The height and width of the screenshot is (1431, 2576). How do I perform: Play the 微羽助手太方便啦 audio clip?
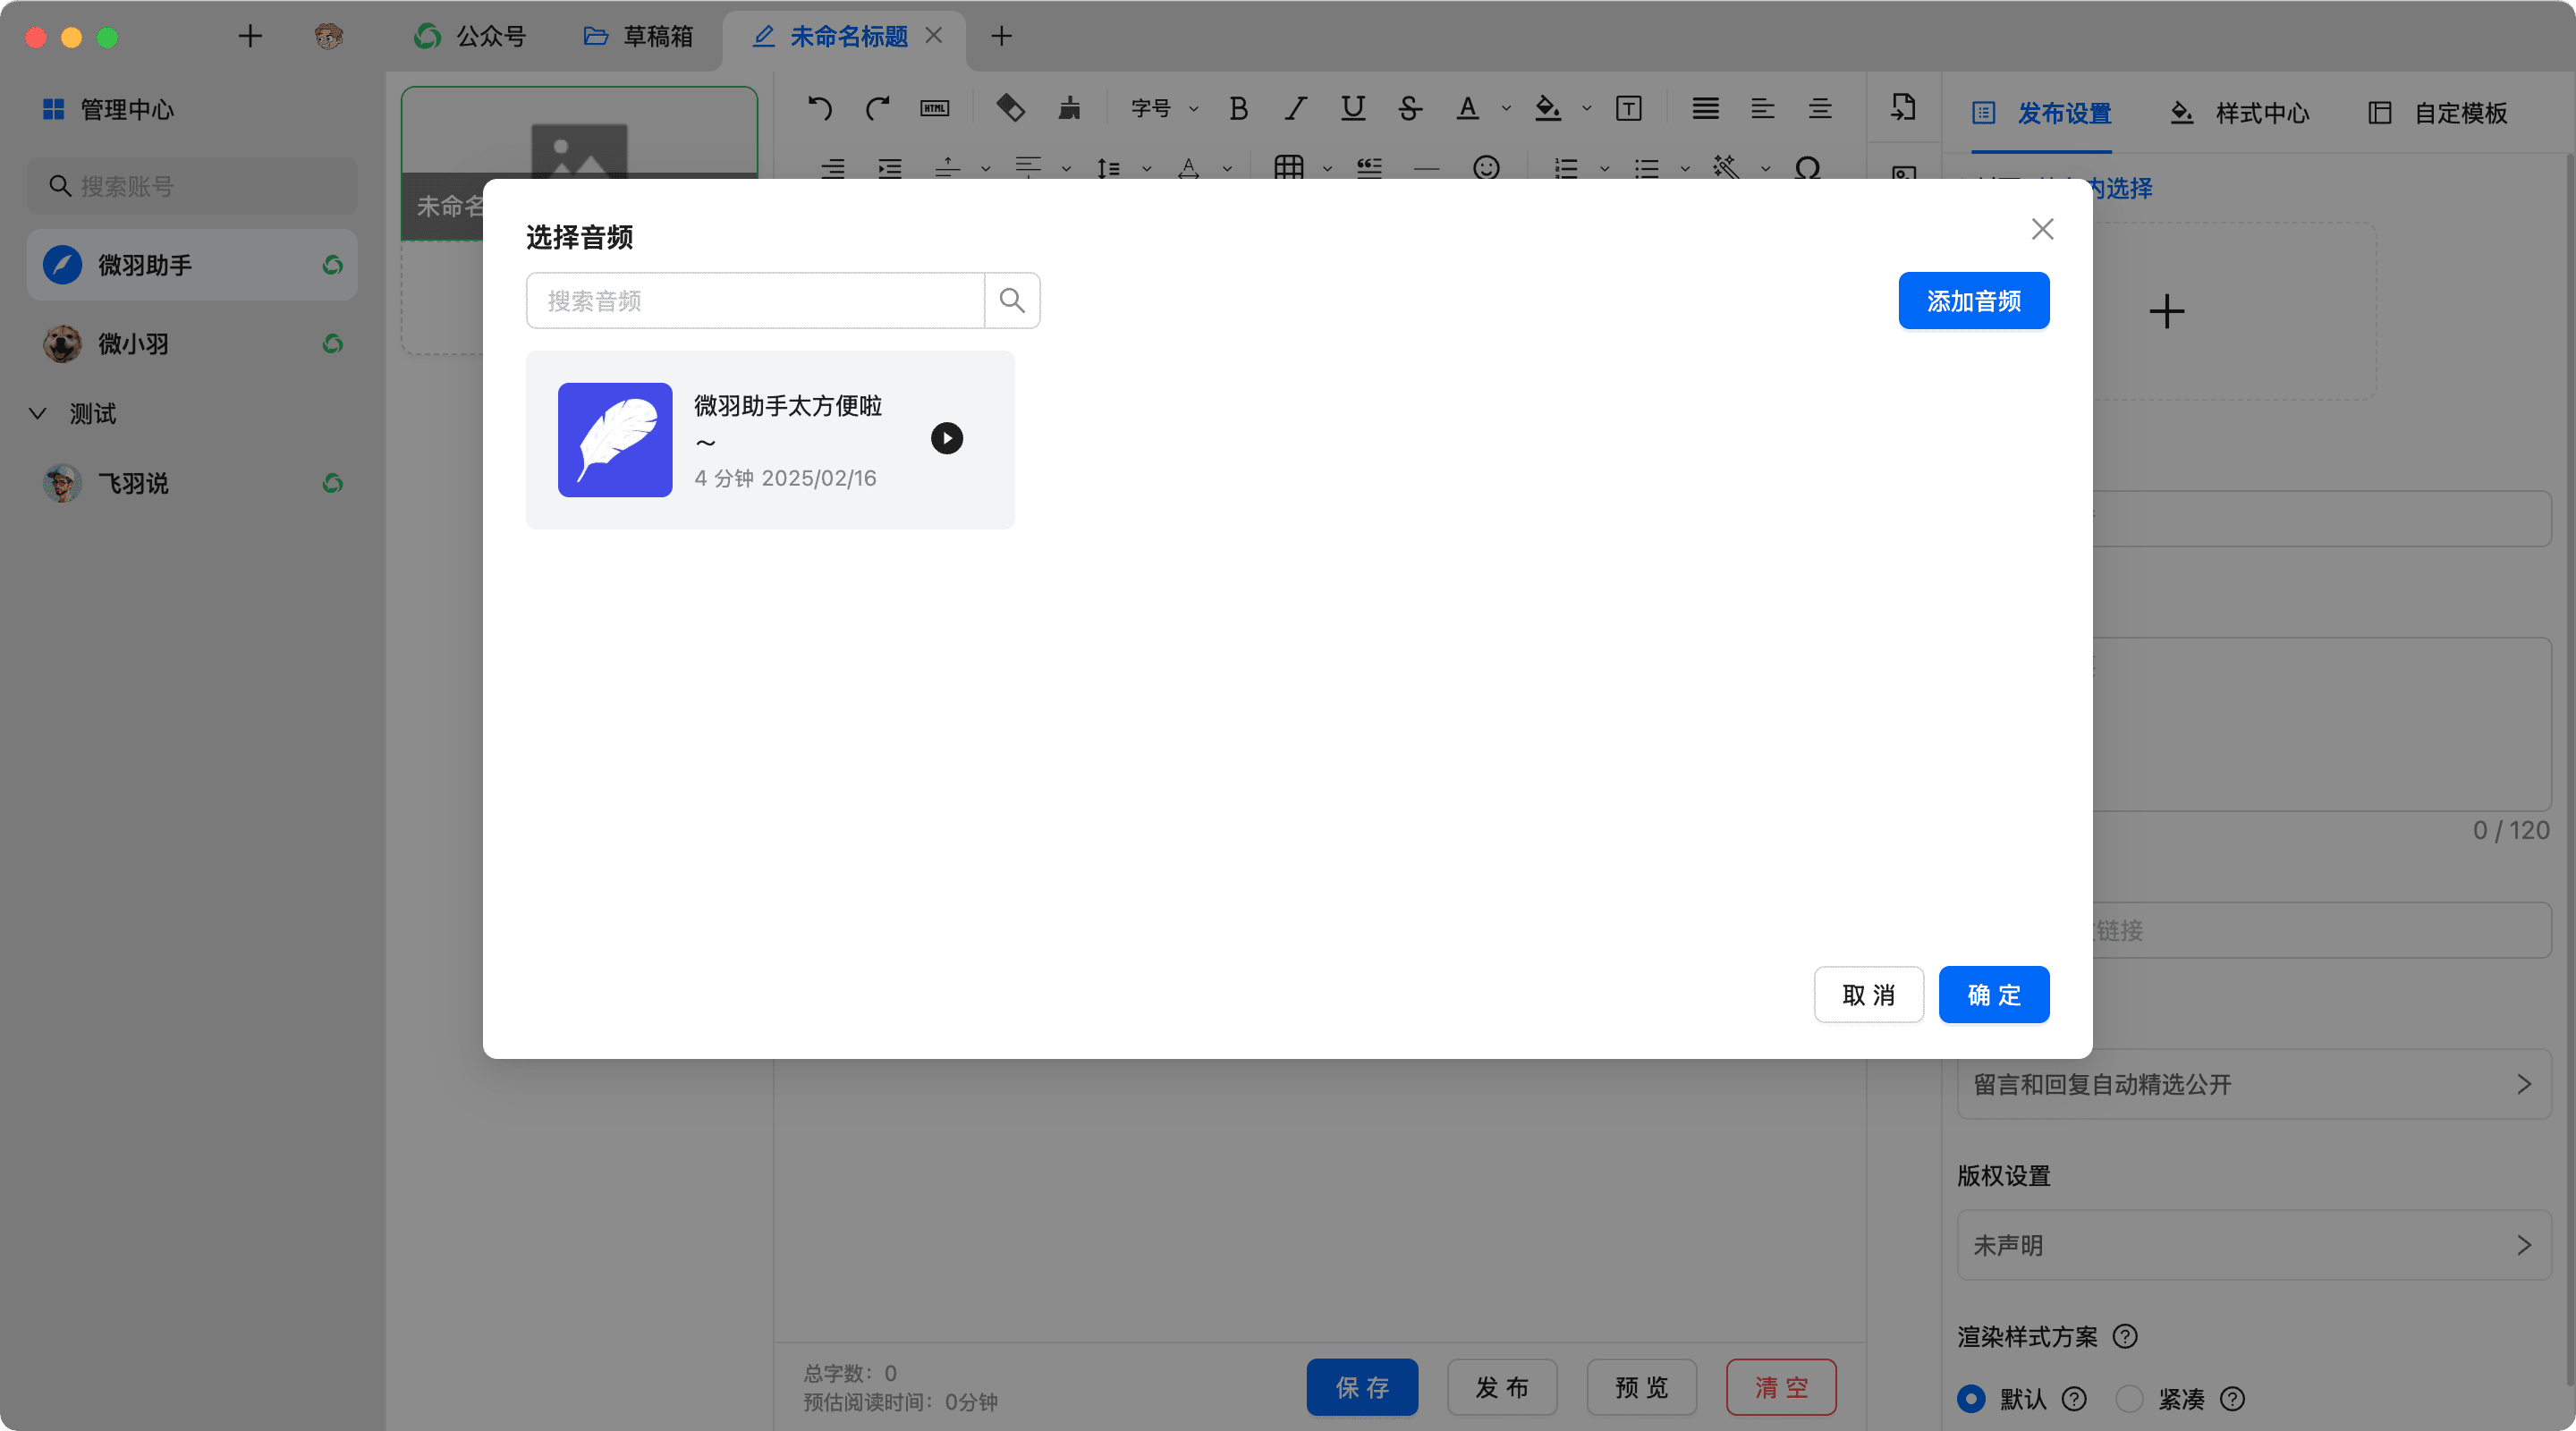click(946, 438)
